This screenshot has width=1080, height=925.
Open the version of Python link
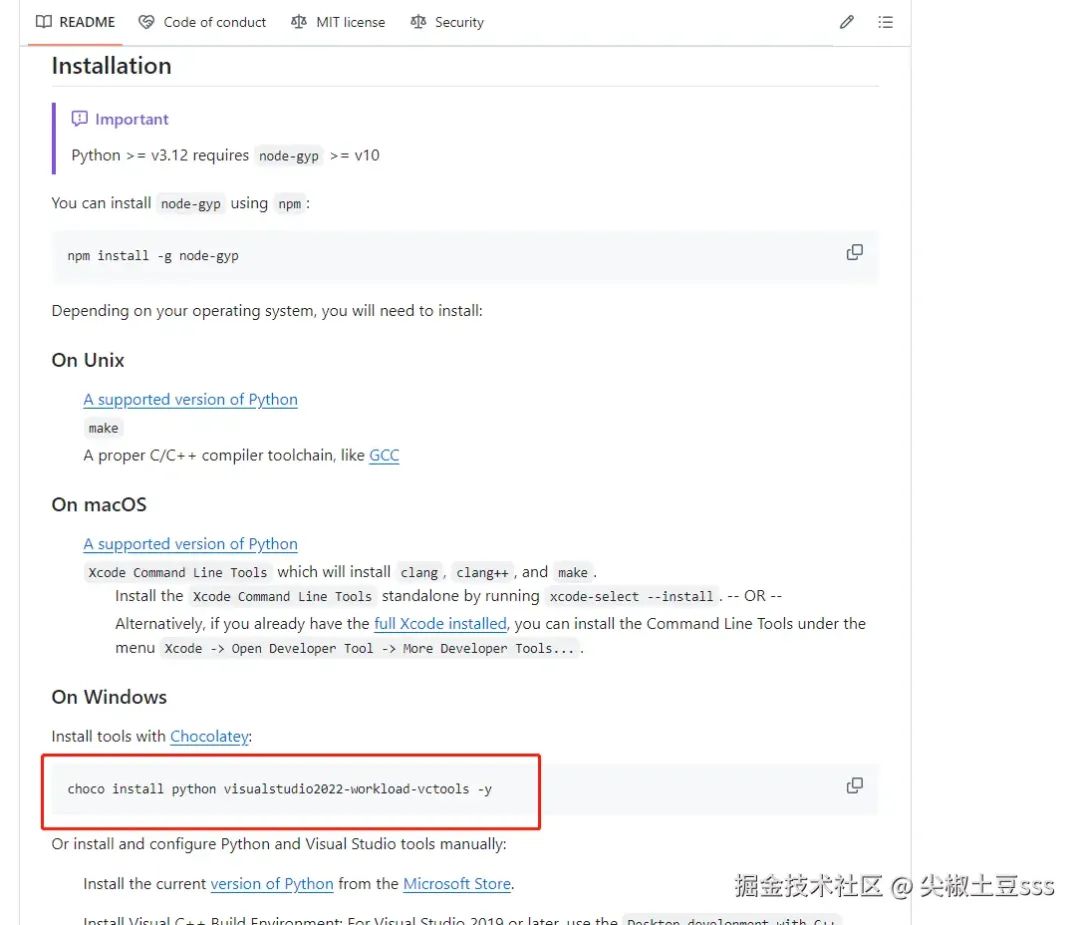tap(272, 884)
